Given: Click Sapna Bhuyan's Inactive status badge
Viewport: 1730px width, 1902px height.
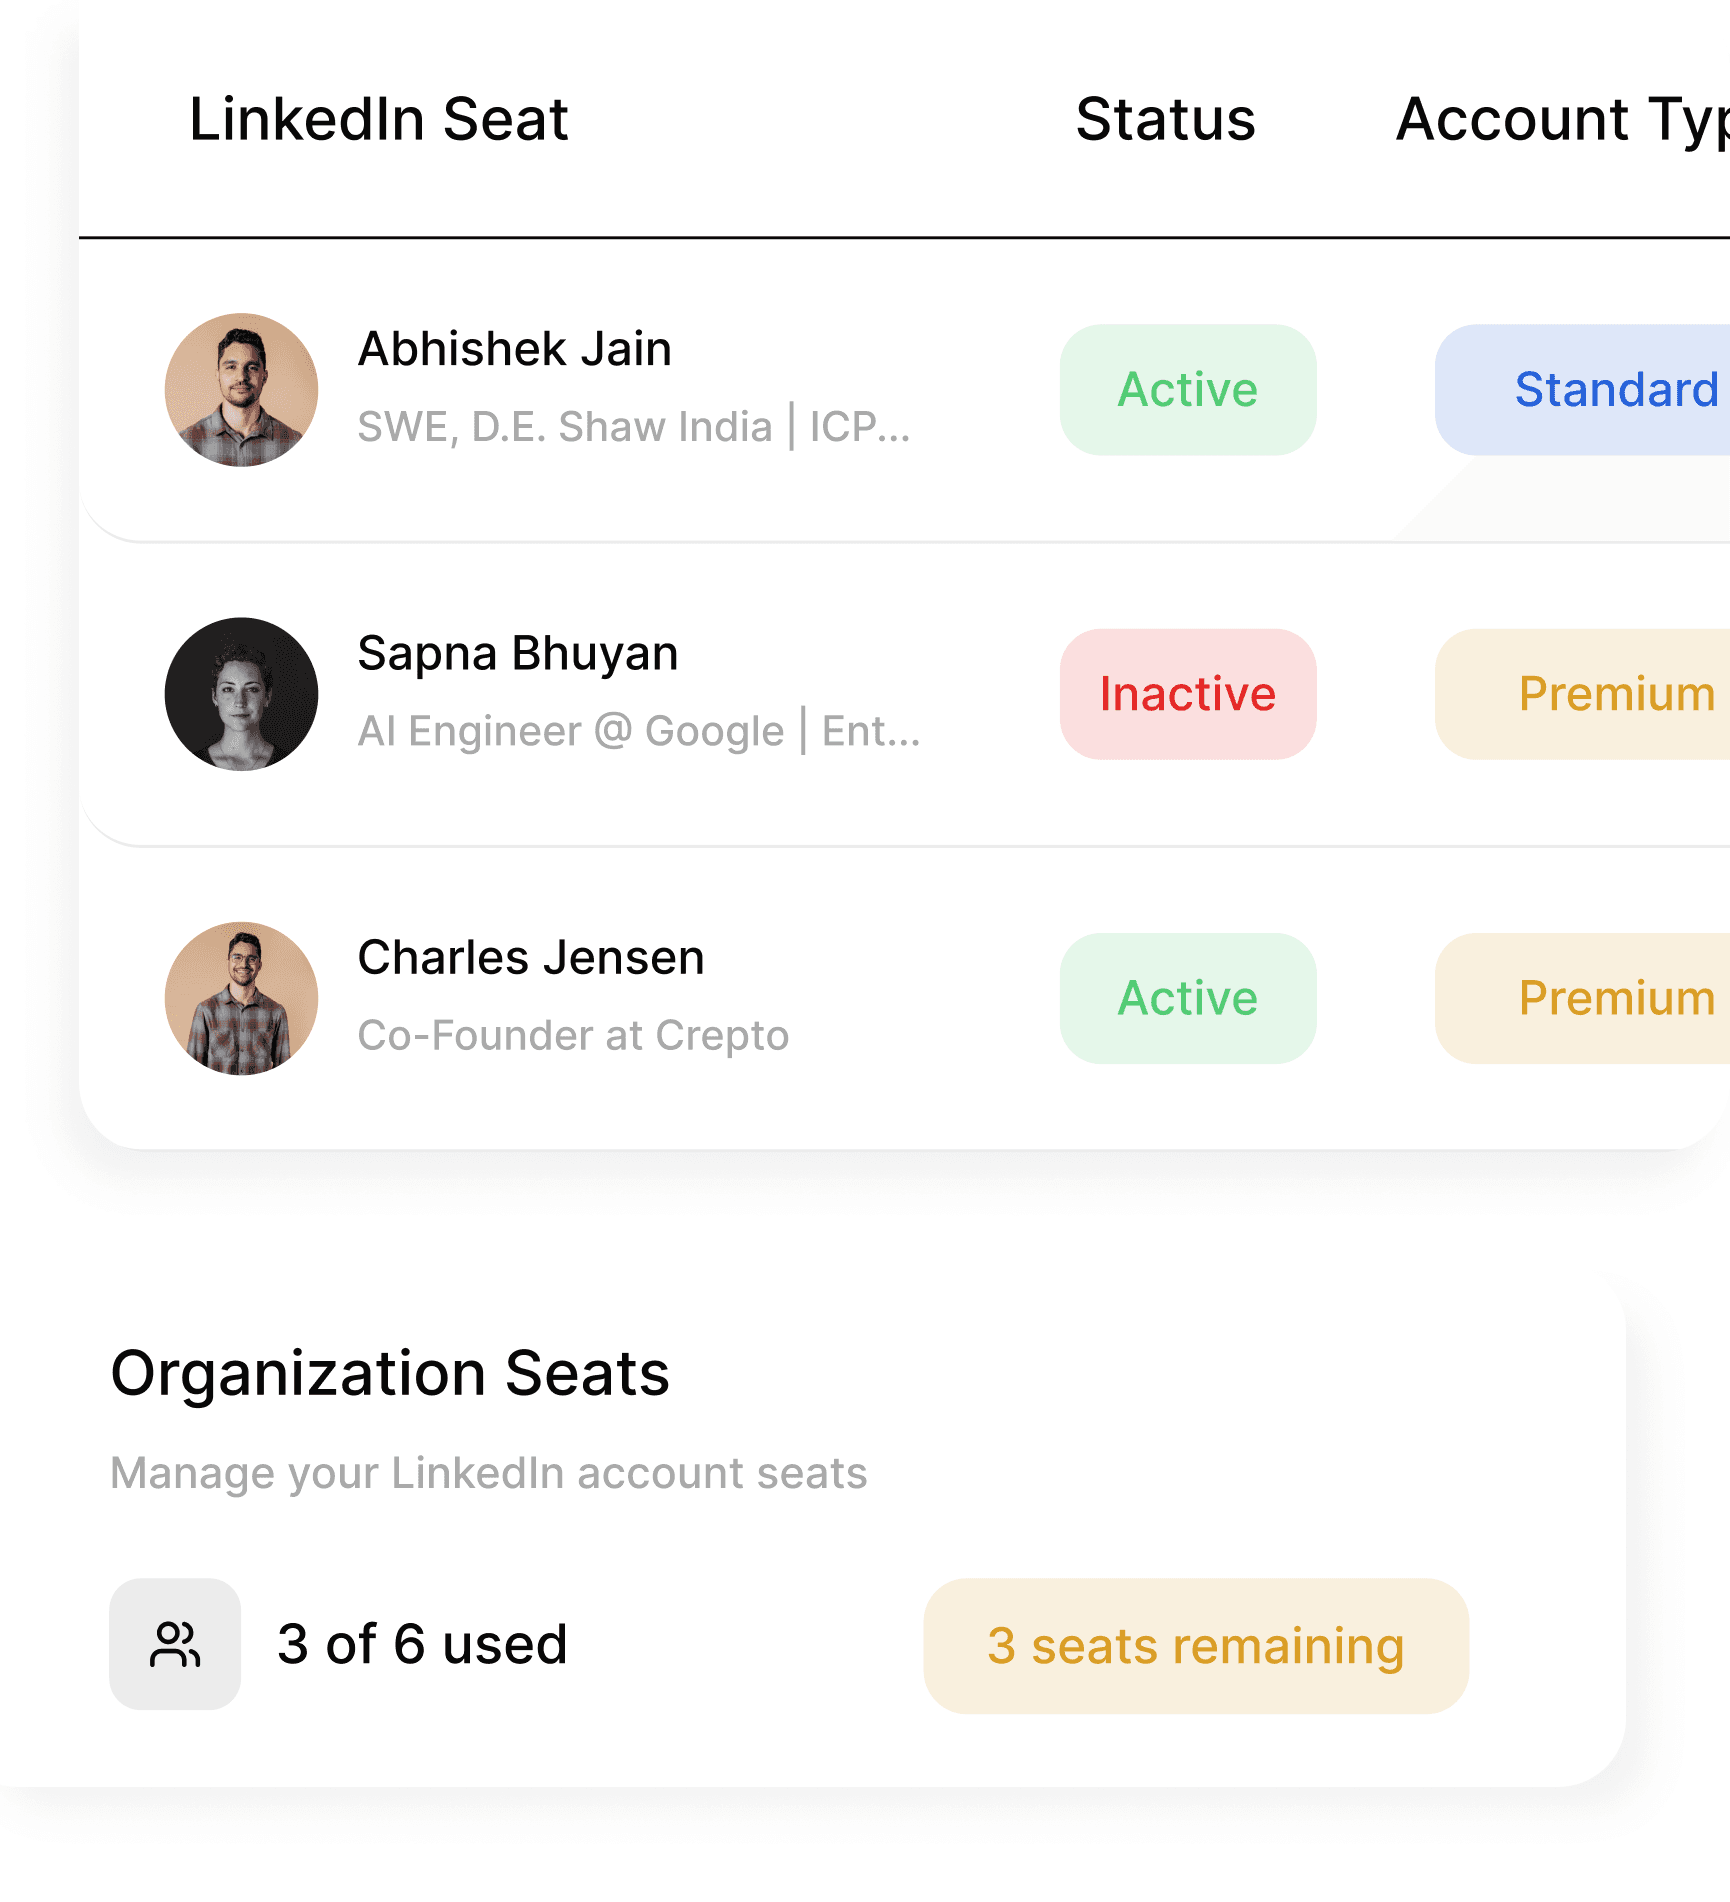Looking at the screenshot, I should click(x=1188, y=694).
